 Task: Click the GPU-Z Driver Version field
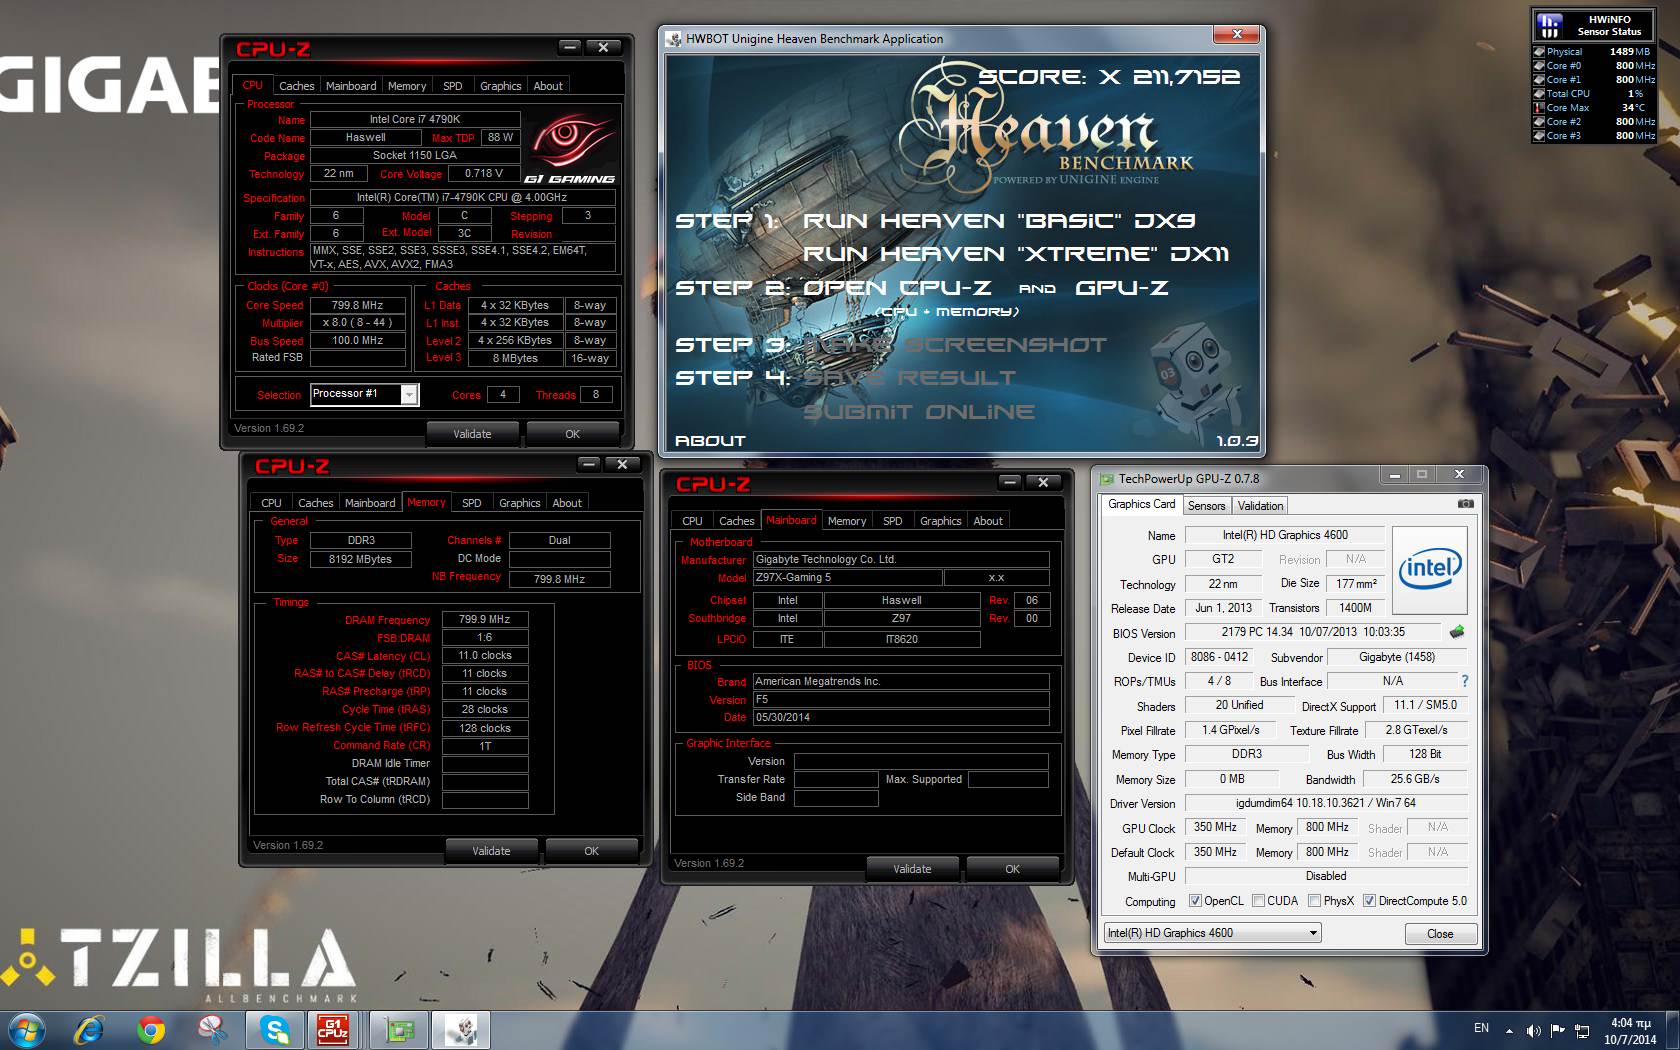1326,803
